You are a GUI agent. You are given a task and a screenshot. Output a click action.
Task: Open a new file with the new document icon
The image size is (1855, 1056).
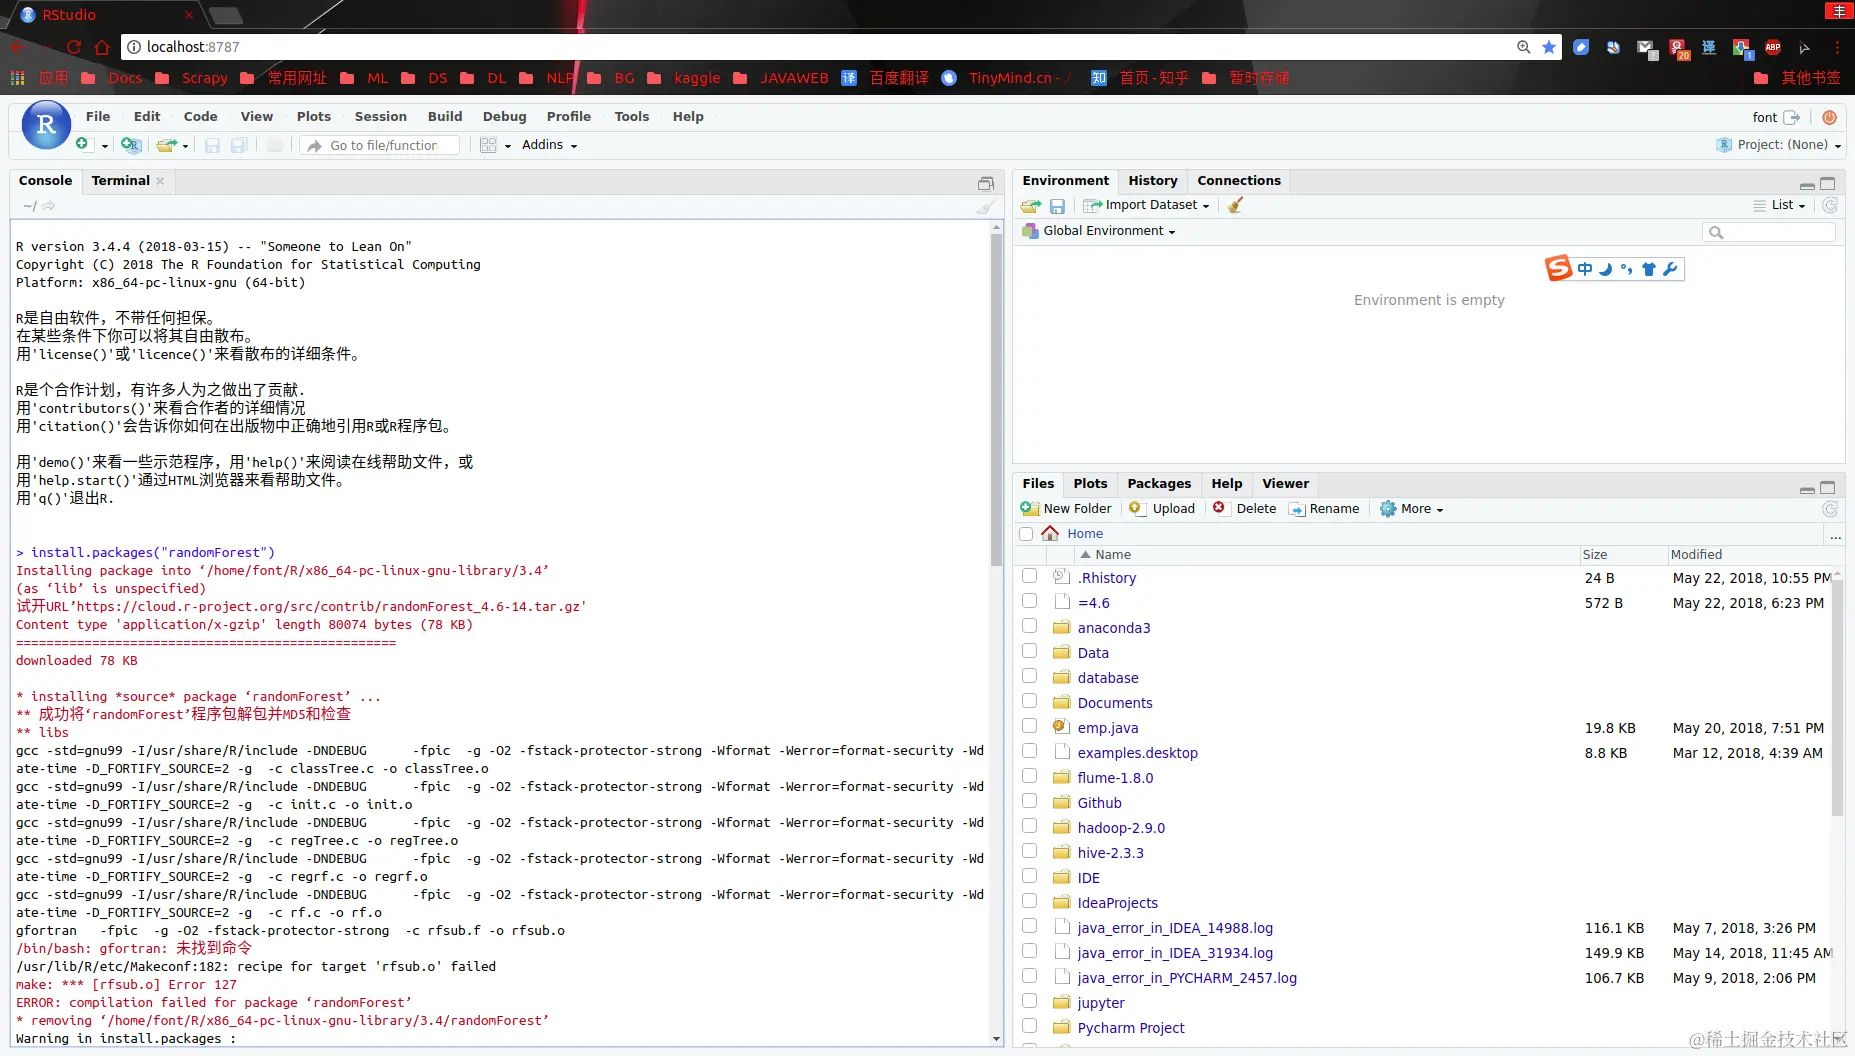click(x=84, y=143)
